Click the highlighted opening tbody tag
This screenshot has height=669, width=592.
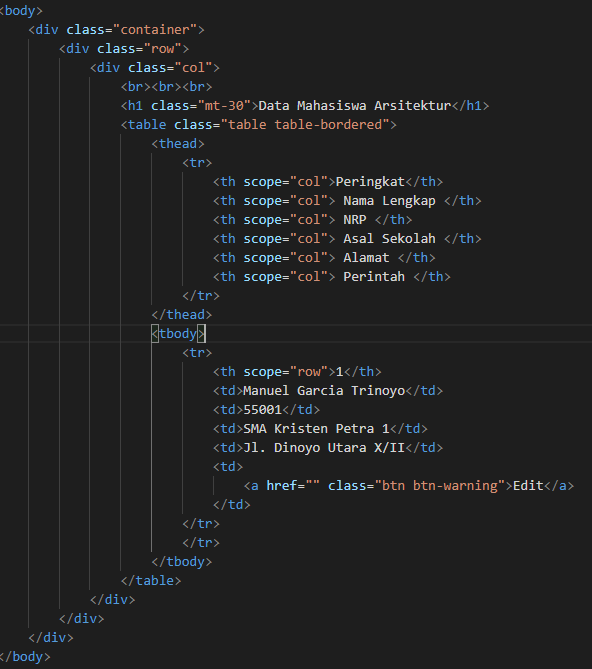178,334
